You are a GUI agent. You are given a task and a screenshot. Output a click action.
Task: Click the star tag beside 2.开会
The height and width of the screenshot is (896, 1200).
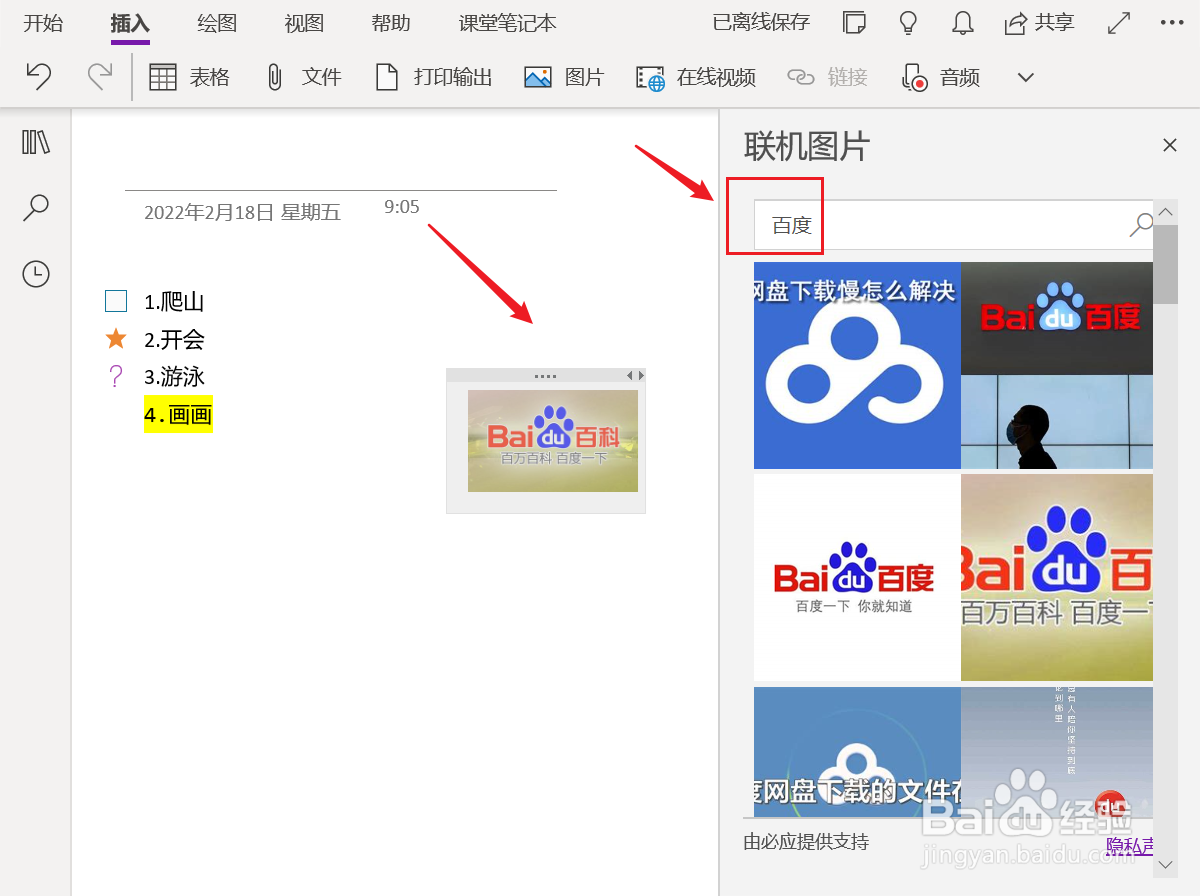coord(116,339)
